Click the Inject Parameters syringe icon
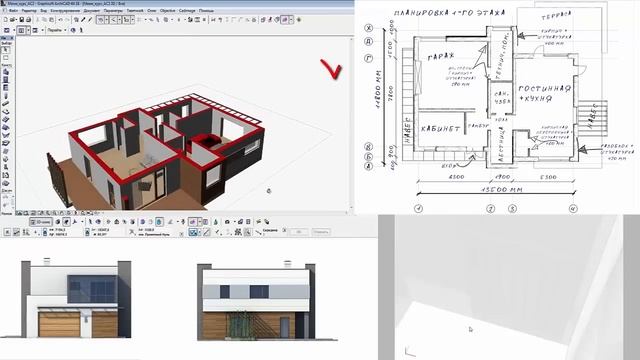Image resolution: width=640 pixels, height=360 pixels. pyautogui.click(x=90, y=20)
